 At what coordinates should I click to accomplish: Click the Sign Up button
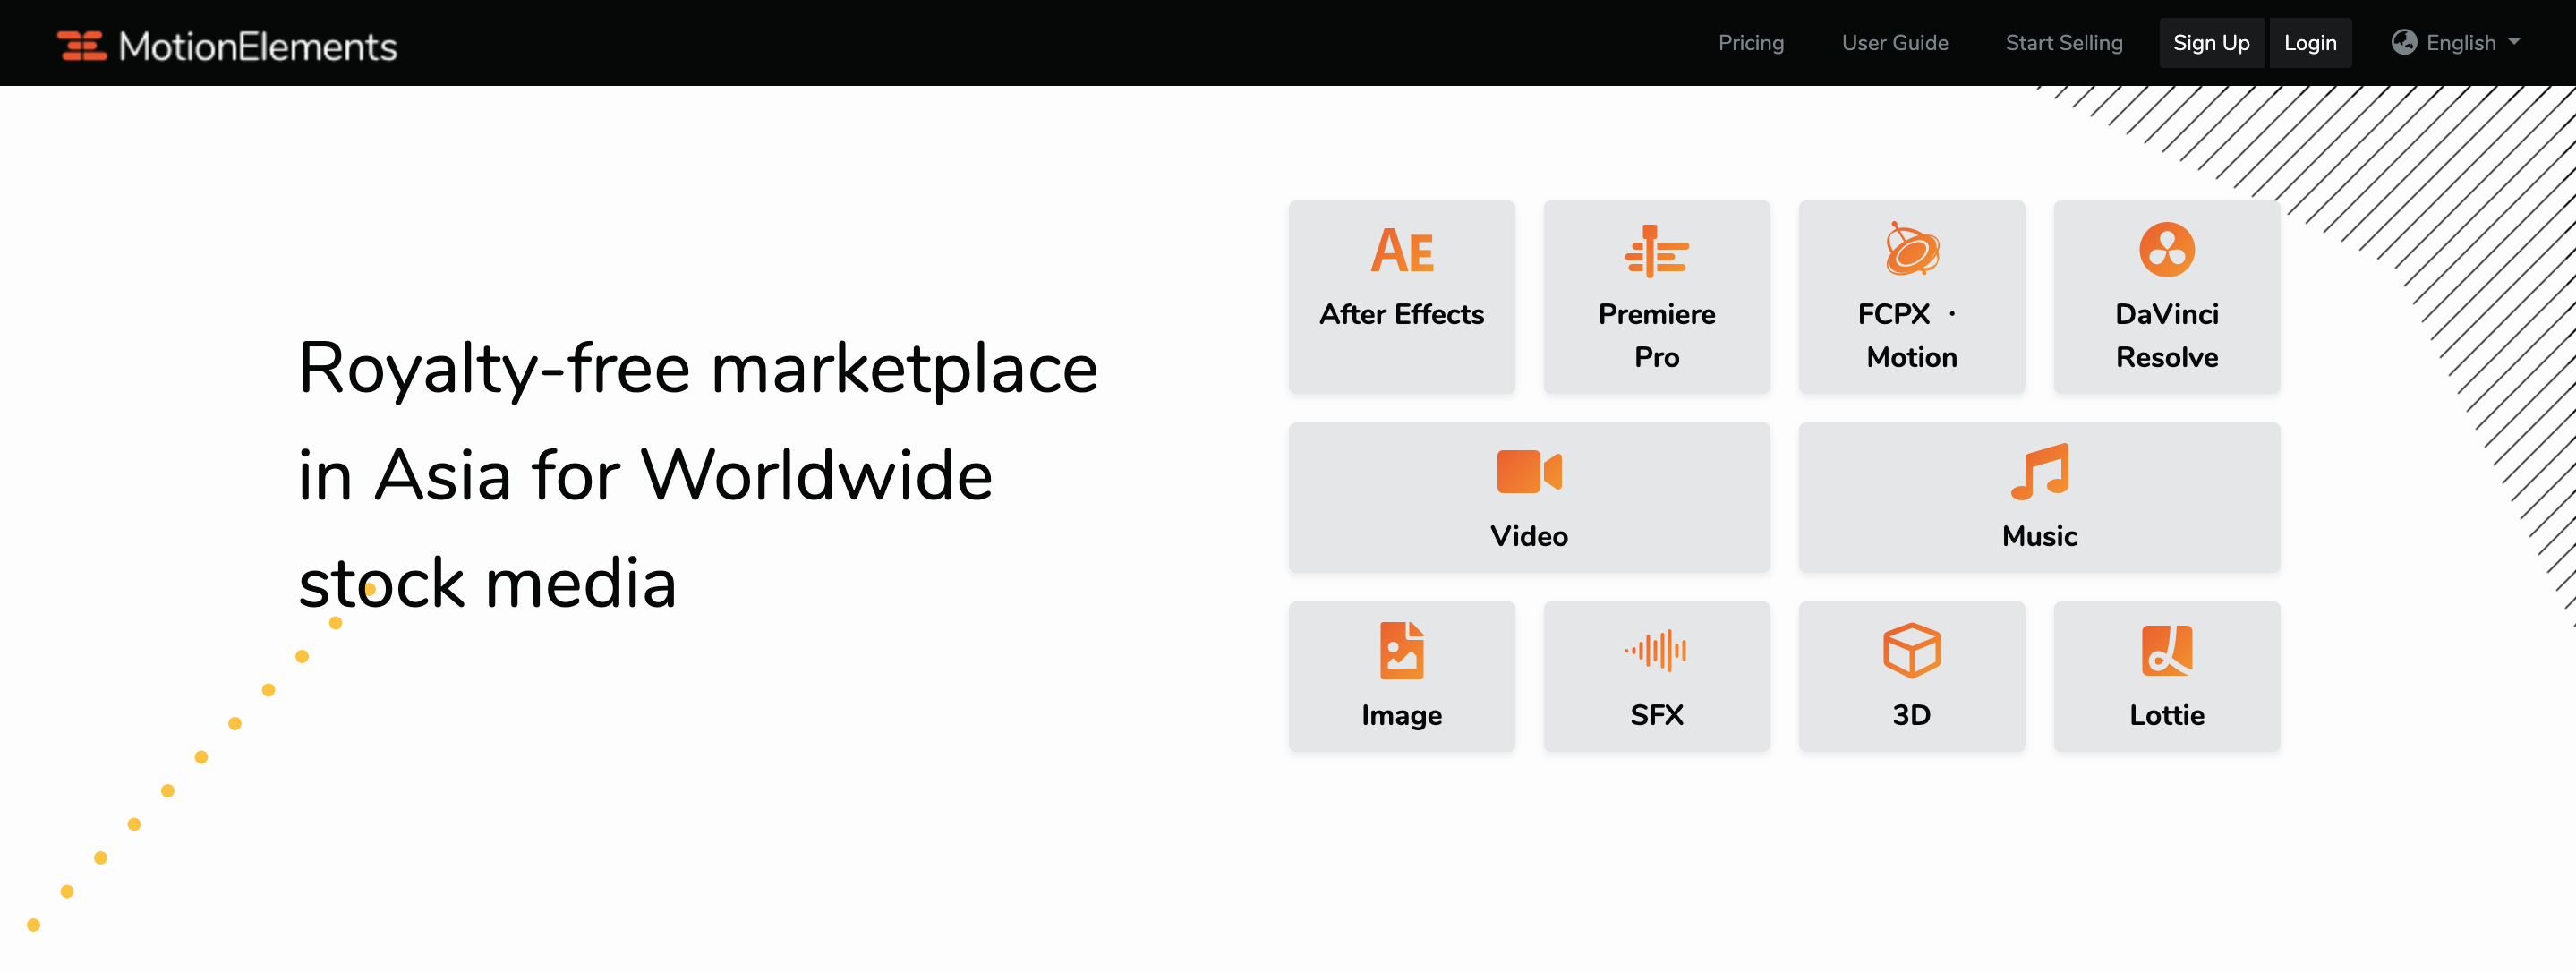coord(2210,43)
